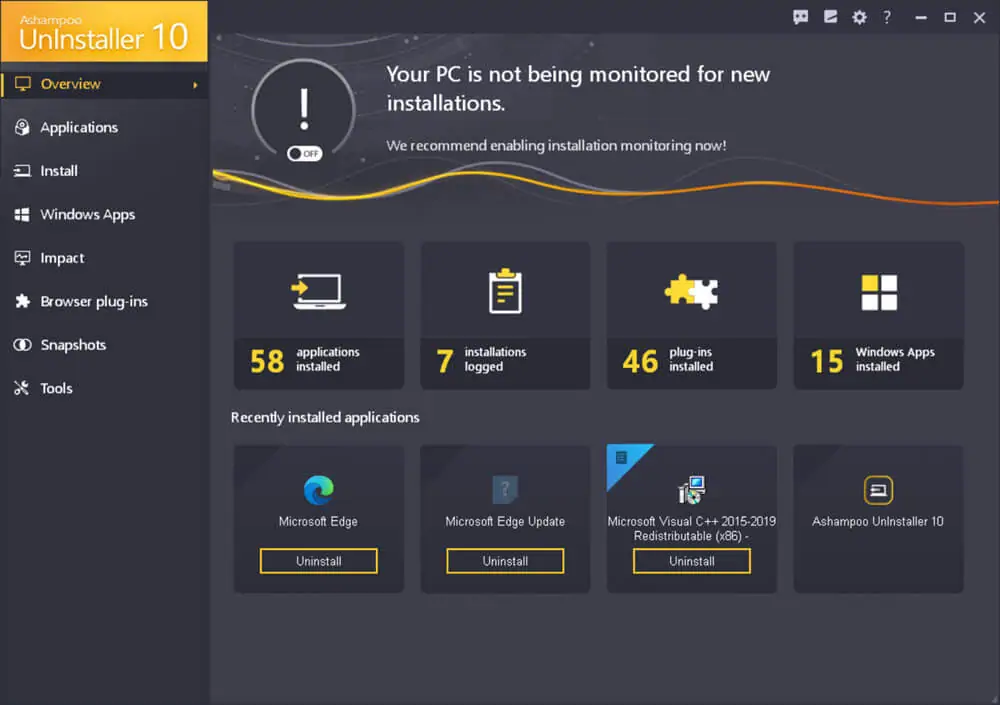Image resolution: width=1000 pixels, height=705 pixels.
Task: Click the Windows tiles icon on Windows Apps card
Action: pyautogui.click(x=879, y=292)
